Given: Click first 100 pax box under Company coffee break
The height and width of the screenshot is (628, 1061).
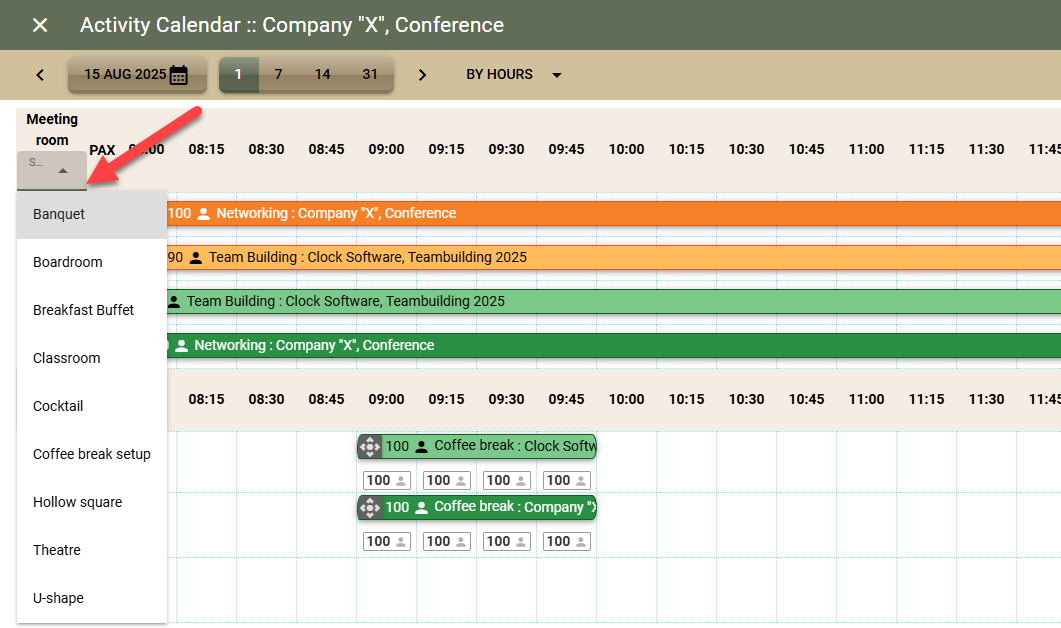Looking at the screenshot, I should point(387,541).
